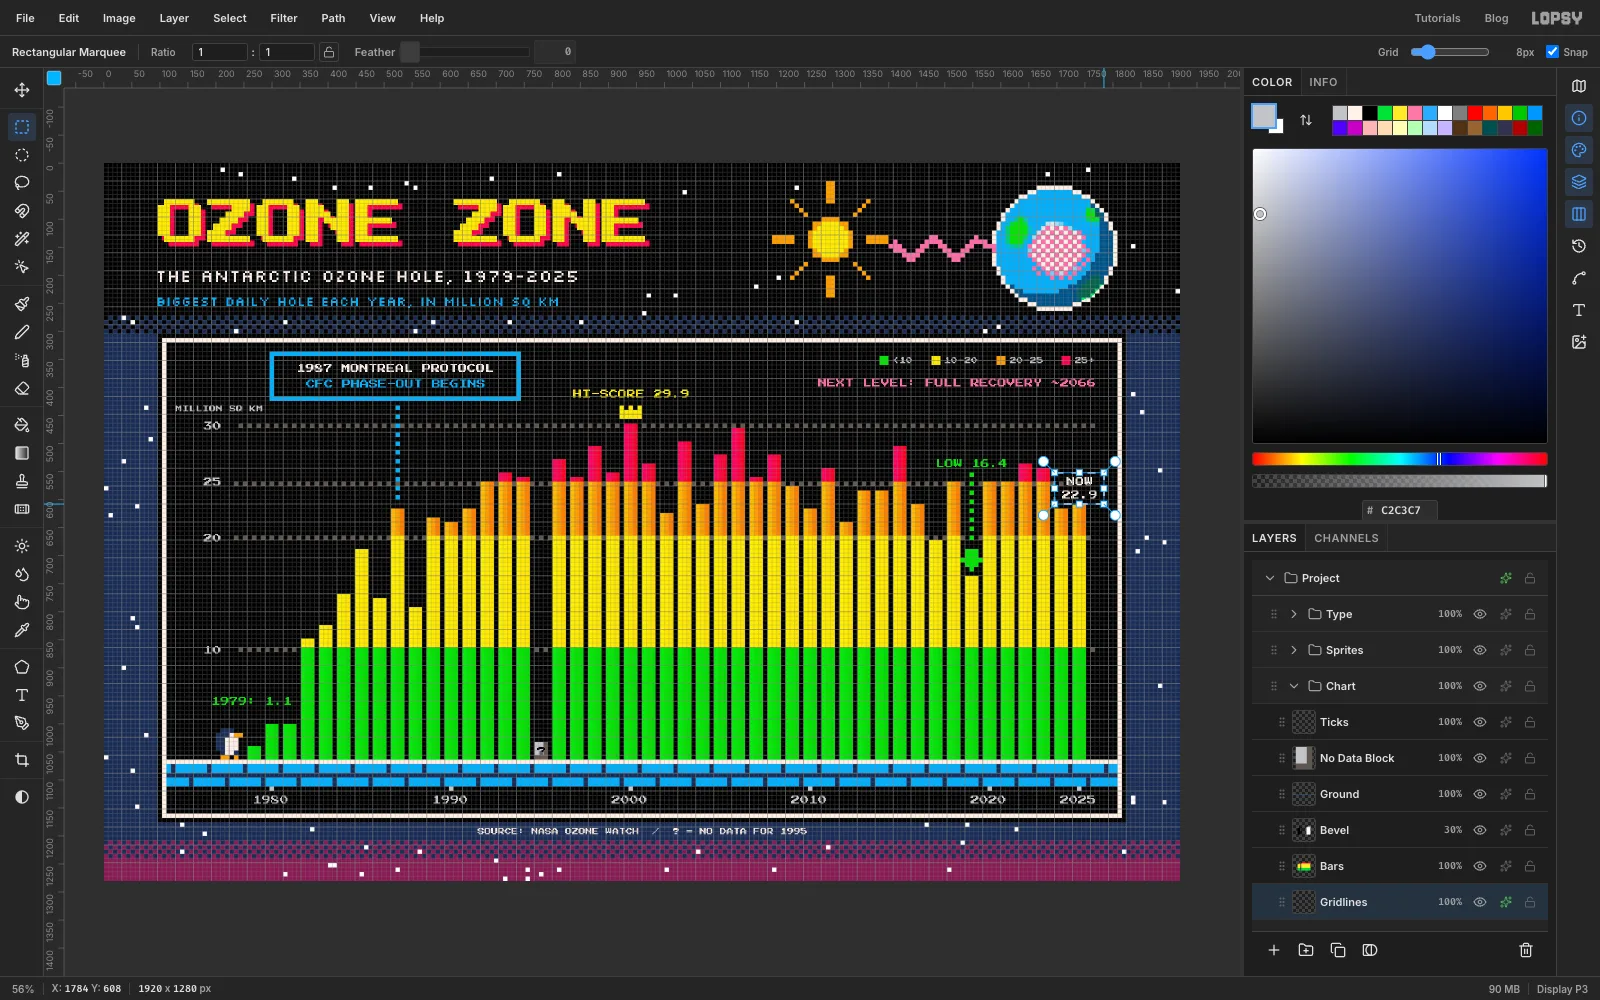This screenshot has height=1000, width=1600.
Task: Open the Tutorials link
Action: [x=1437, y=18]
